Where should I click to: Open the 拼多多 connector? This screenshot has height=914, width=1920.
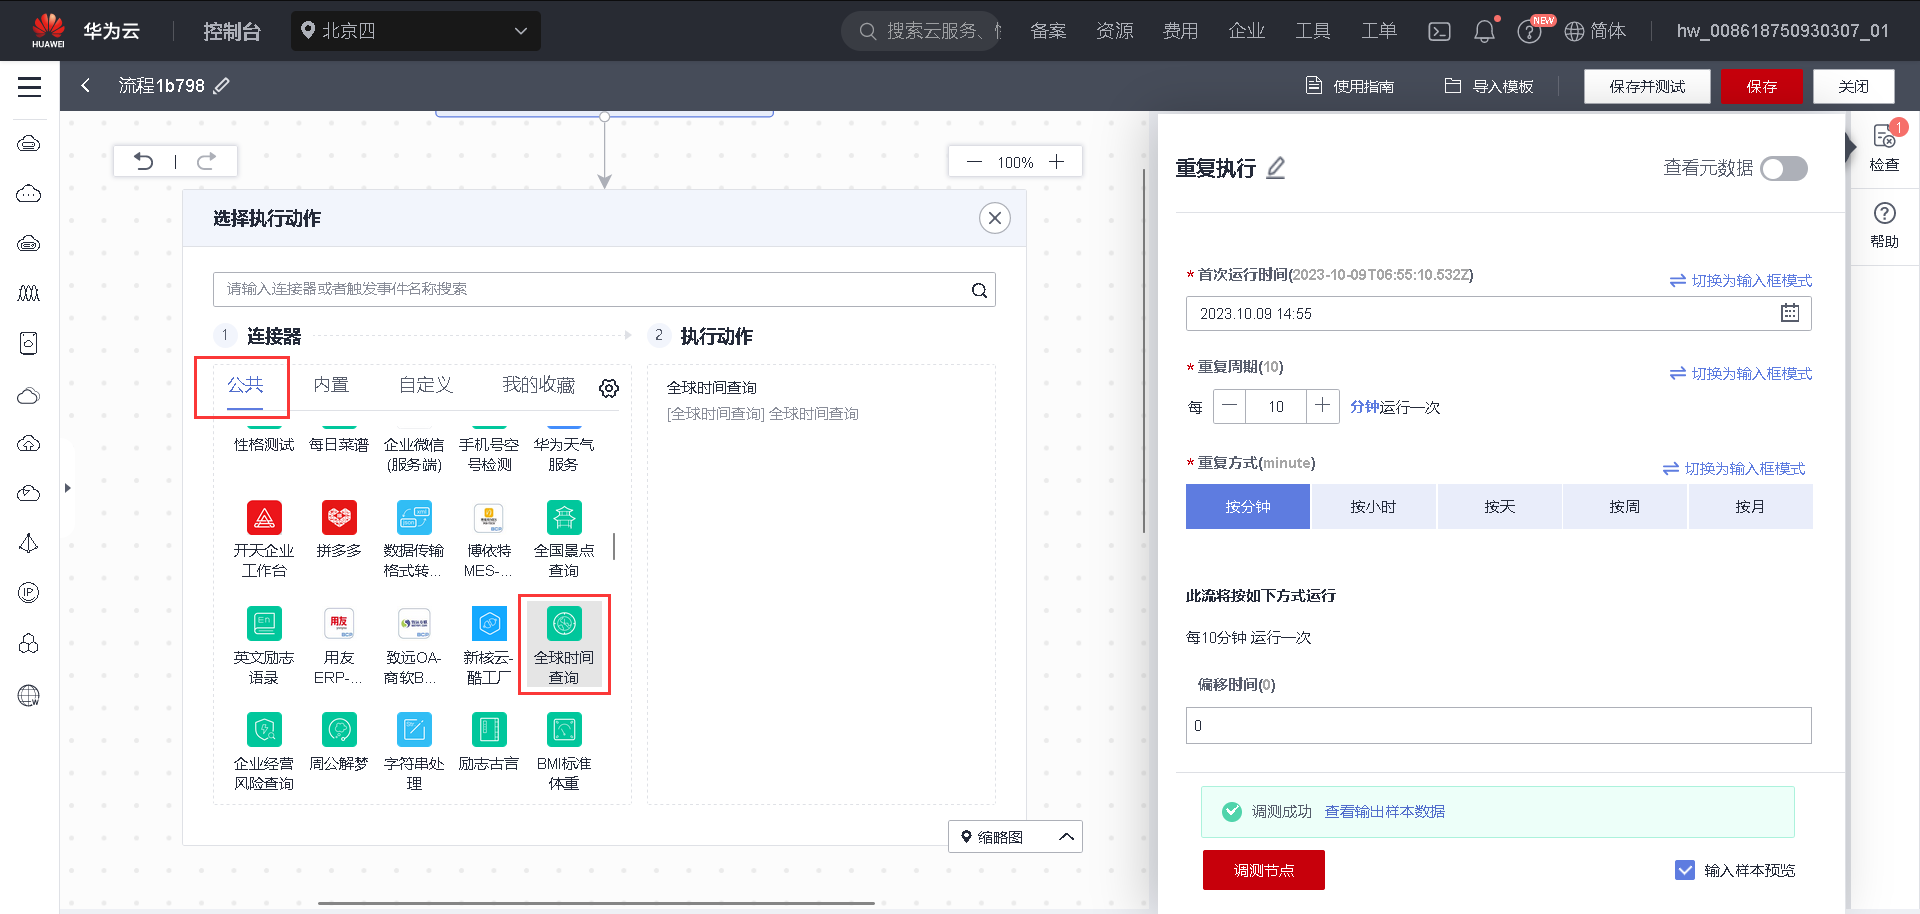[338, 517]
